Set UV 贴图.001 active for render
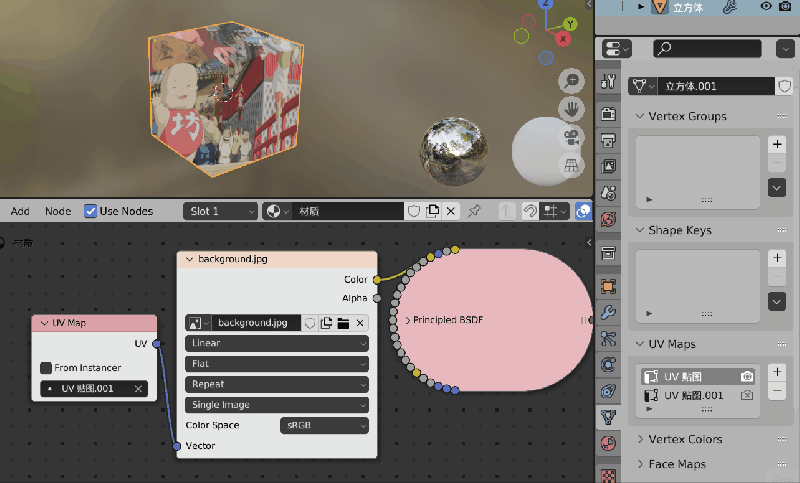The image size is (800, 483). (747, 395)
